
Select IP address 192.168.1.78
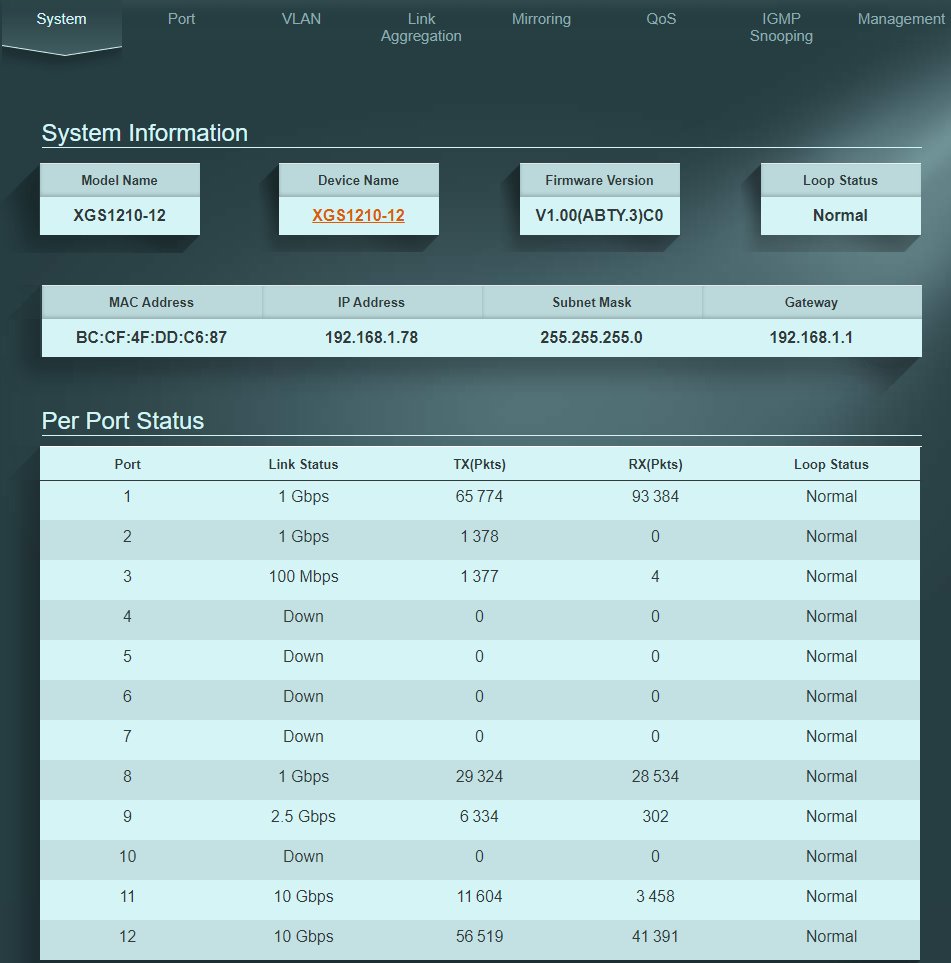click(x=371, y=337)
